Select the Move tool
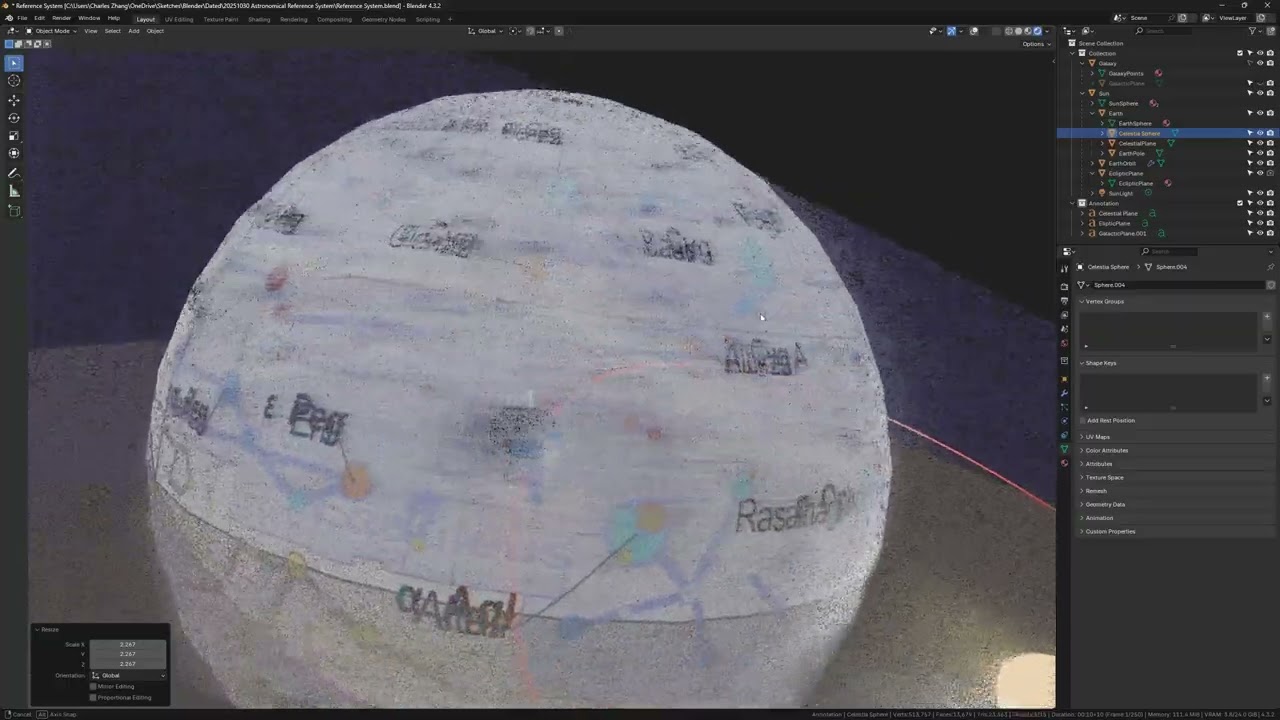Screen dimensions: 1280x720 tap(14, 100)
